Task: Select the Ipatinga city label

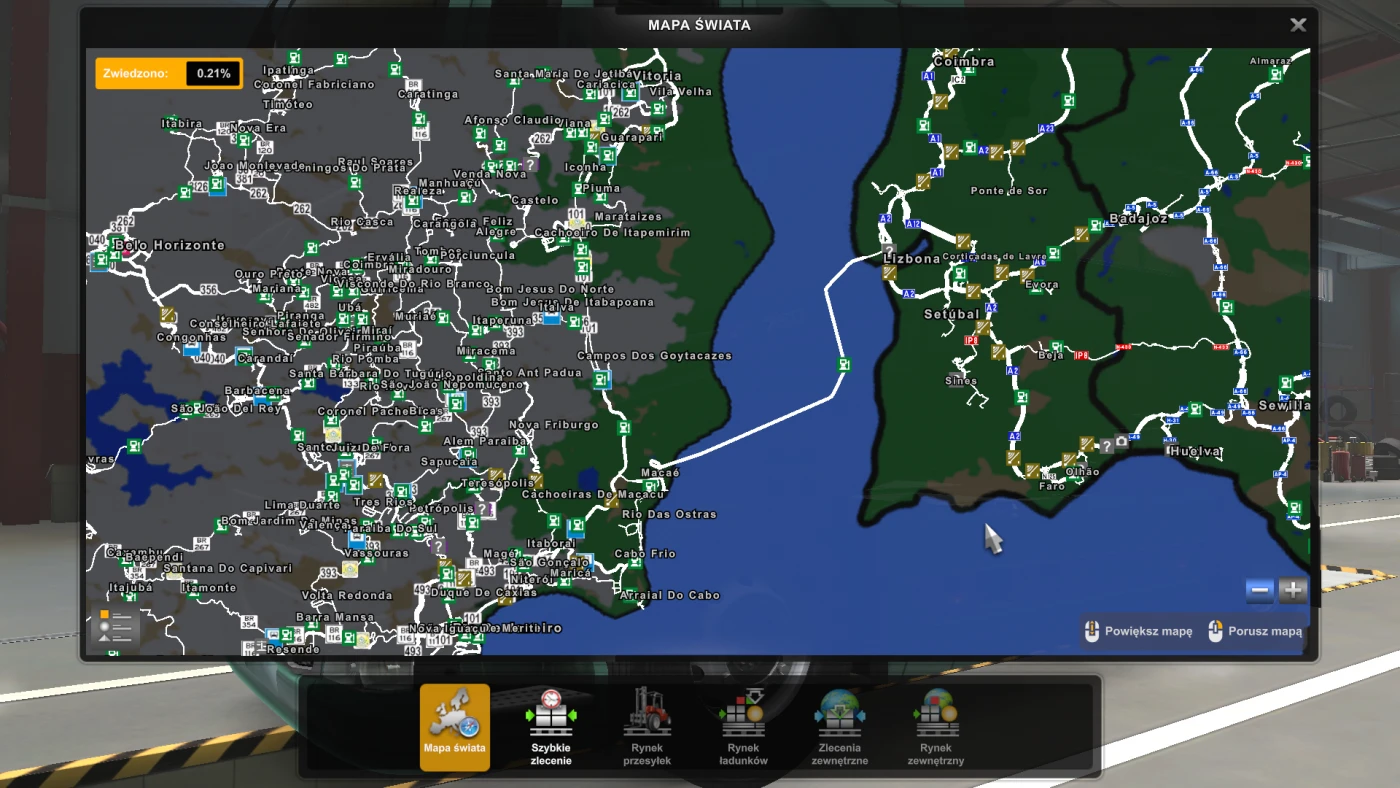Action: [288, 71]
